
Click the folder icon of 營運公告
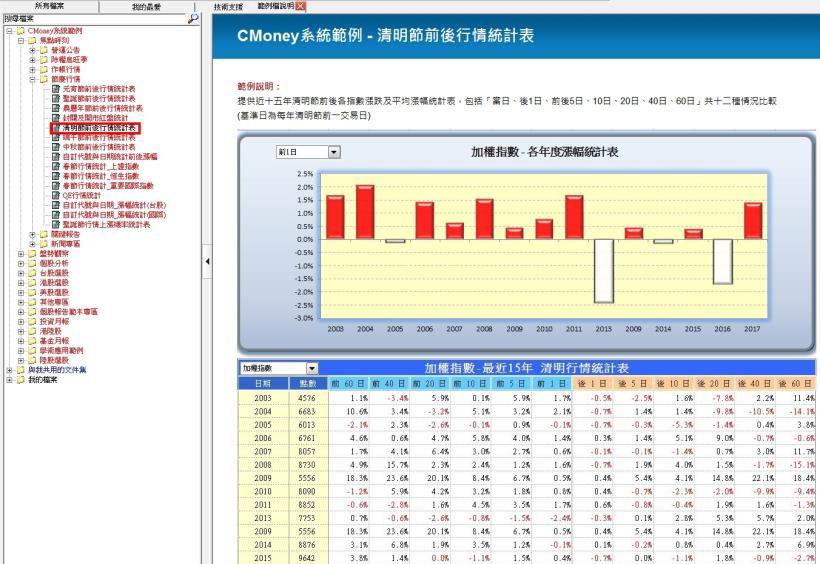pos(44,50)
